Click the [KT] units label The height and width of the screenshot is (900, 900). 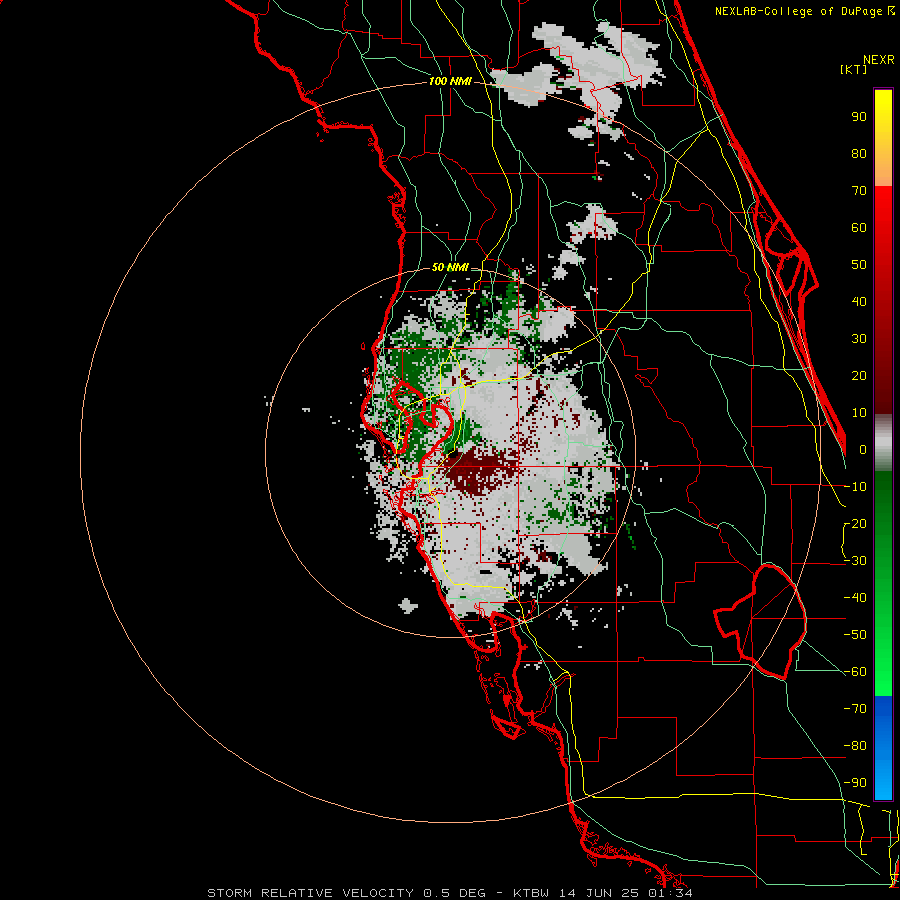tap(854, 69)
